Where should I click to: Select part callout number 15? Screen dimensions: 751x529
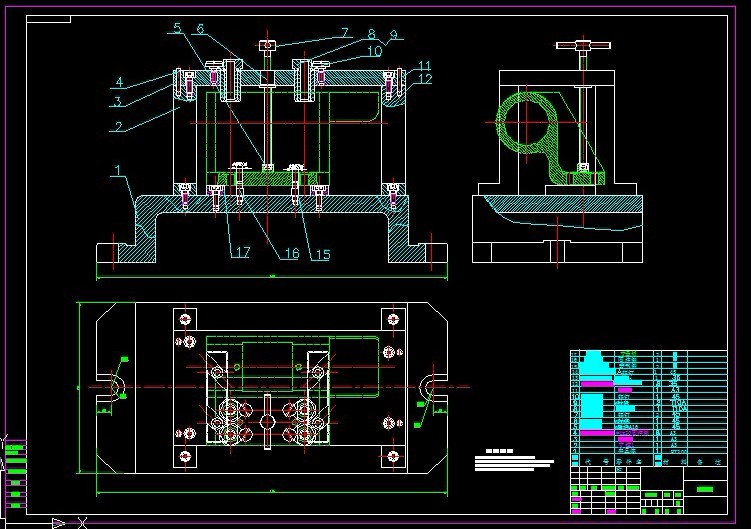point(323,254)
